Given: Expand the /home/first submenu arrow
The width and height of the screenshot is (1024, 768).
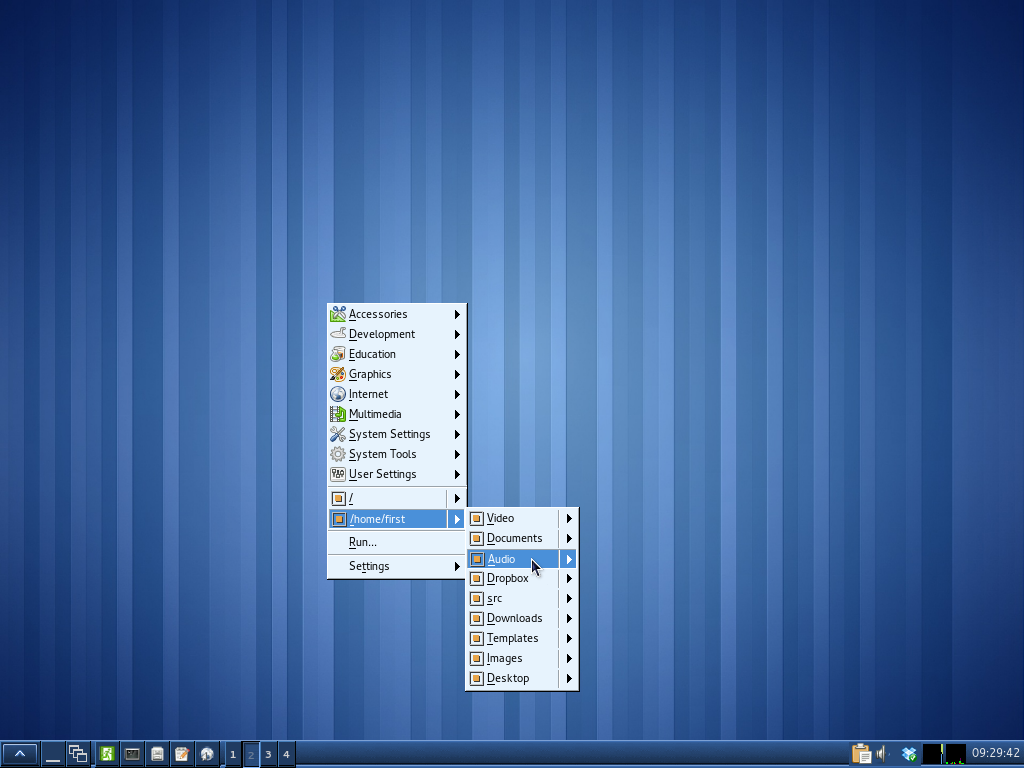Looking at the screenshot, I should 456,519.
